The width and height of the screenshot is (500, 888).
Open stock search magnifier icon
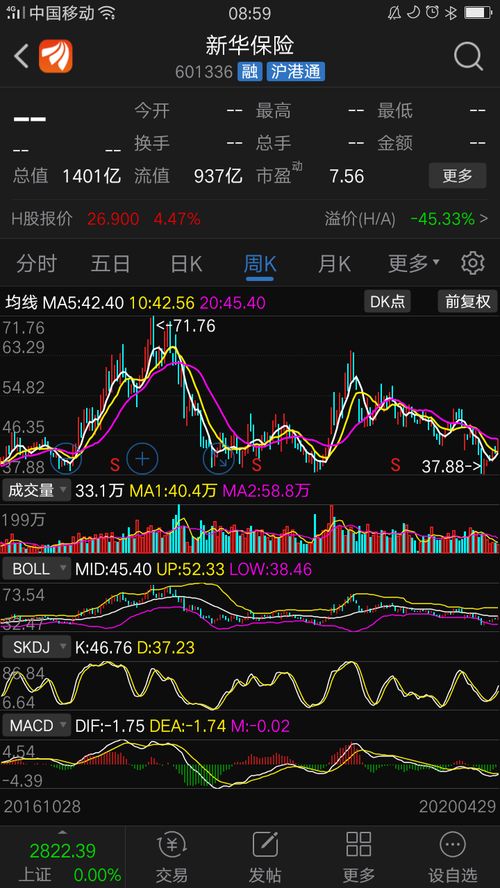point(468,57)
